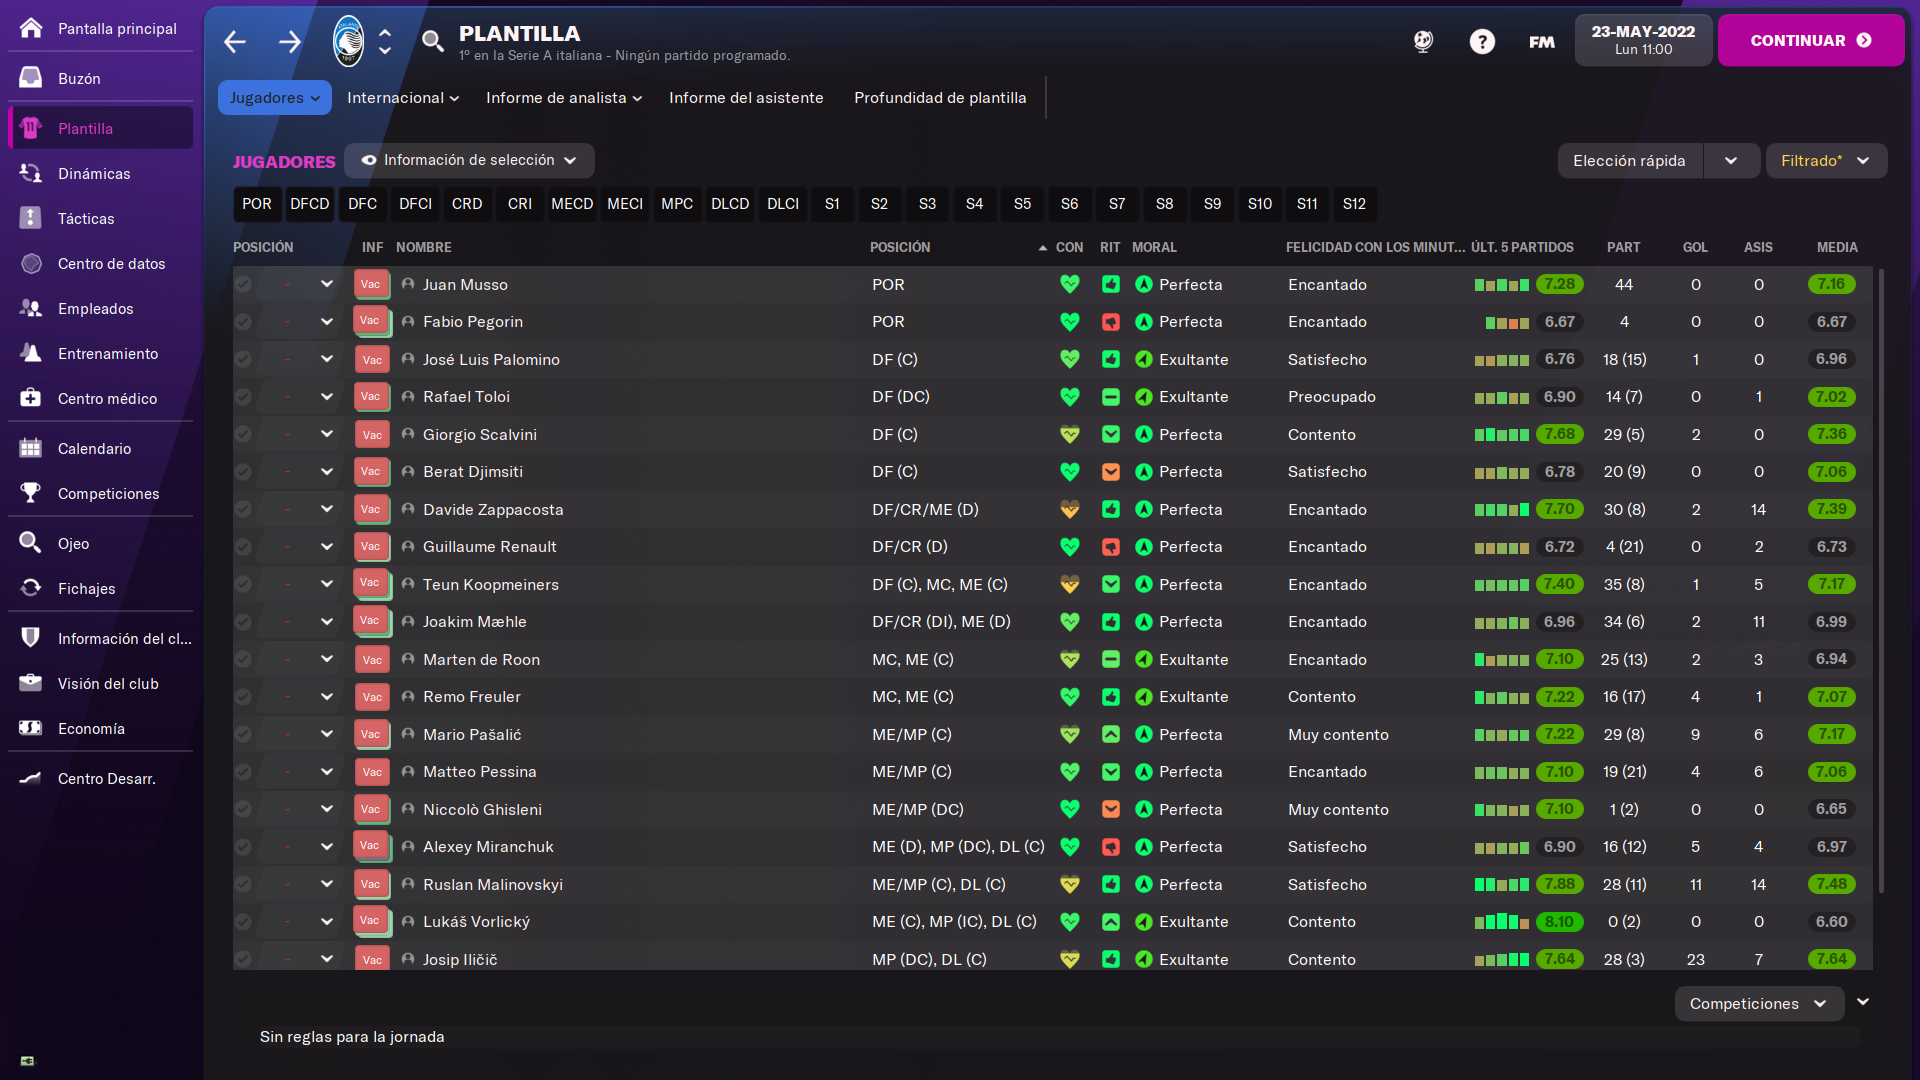Expand the Elección rápida dropdown
The width and height of the screenshot is (1920, 1080).
click(1731, 160)
